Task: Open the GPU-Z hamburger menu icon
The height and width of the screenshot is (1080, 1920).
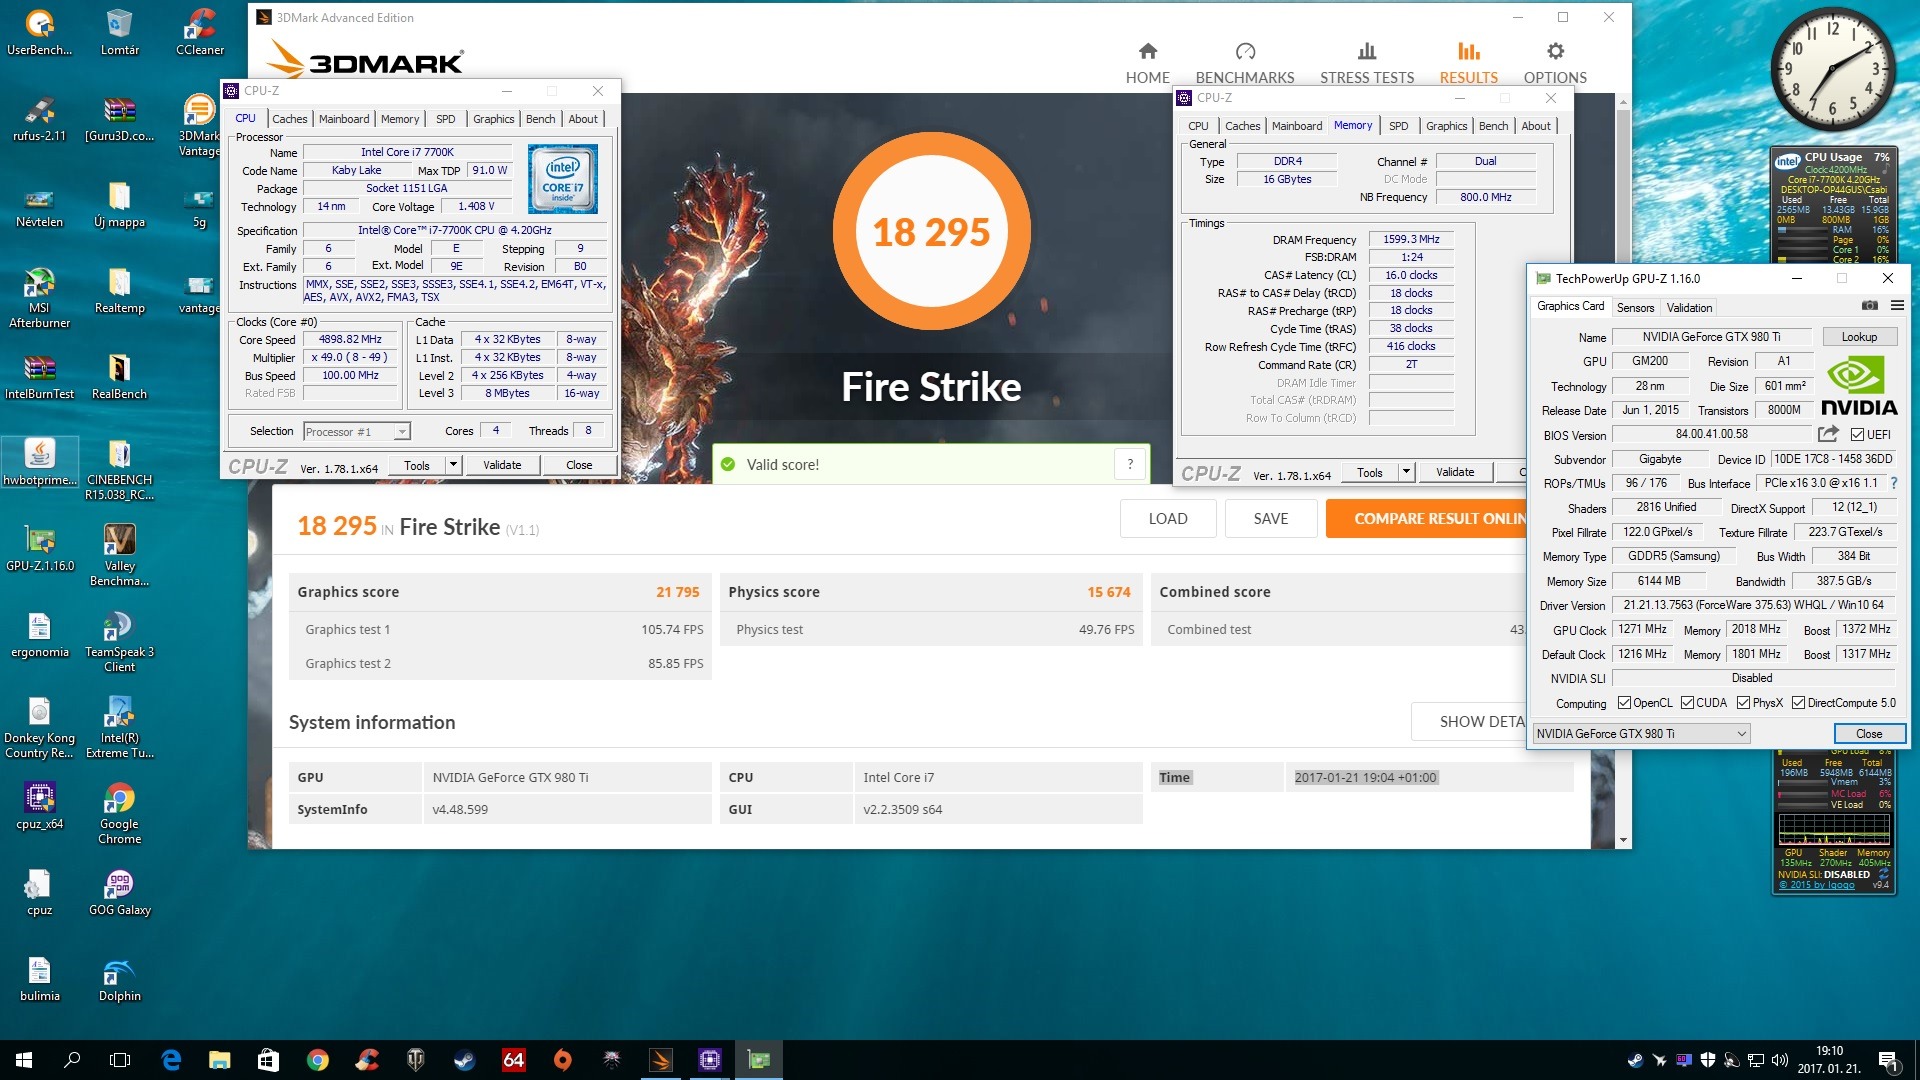Action: coord(1897,306)
